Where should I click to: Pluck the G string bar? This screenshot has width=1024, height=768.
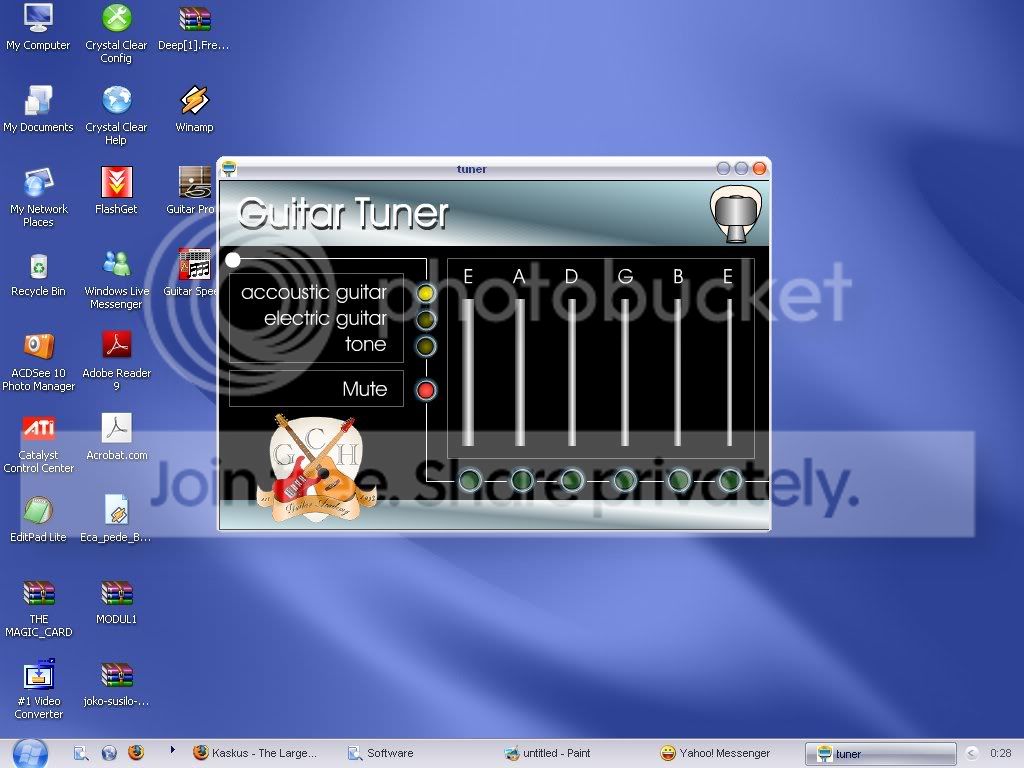(x=625, y=372)
